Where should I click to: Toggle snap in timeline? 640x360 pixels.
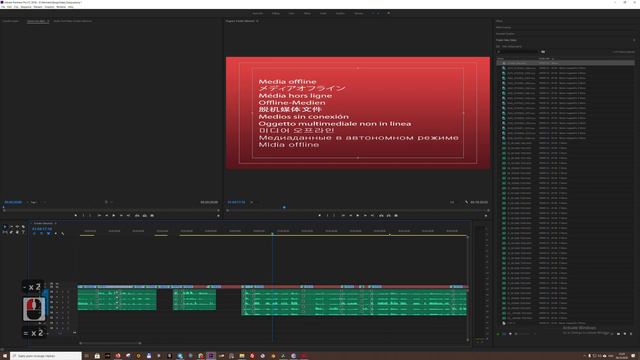[x=41, y=233]
